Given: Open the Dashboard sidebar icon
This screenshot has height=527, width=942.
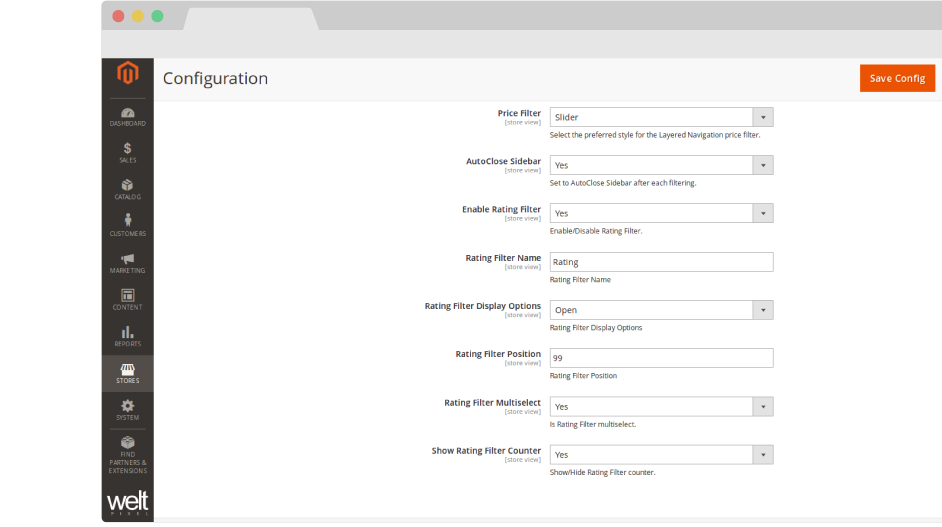Looking at the screenshot, I should (127, 116).
